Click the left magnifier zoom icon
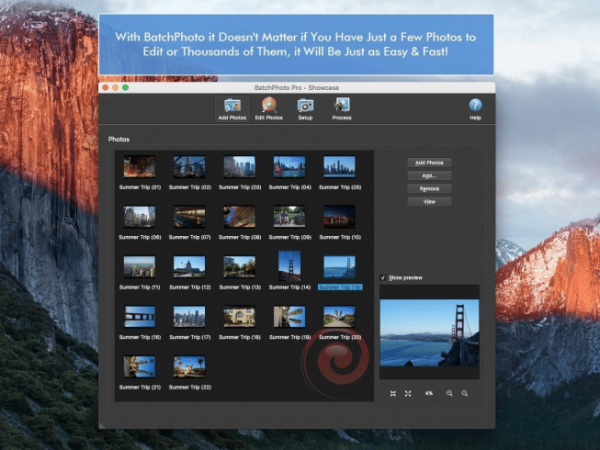 click(449, 393)
